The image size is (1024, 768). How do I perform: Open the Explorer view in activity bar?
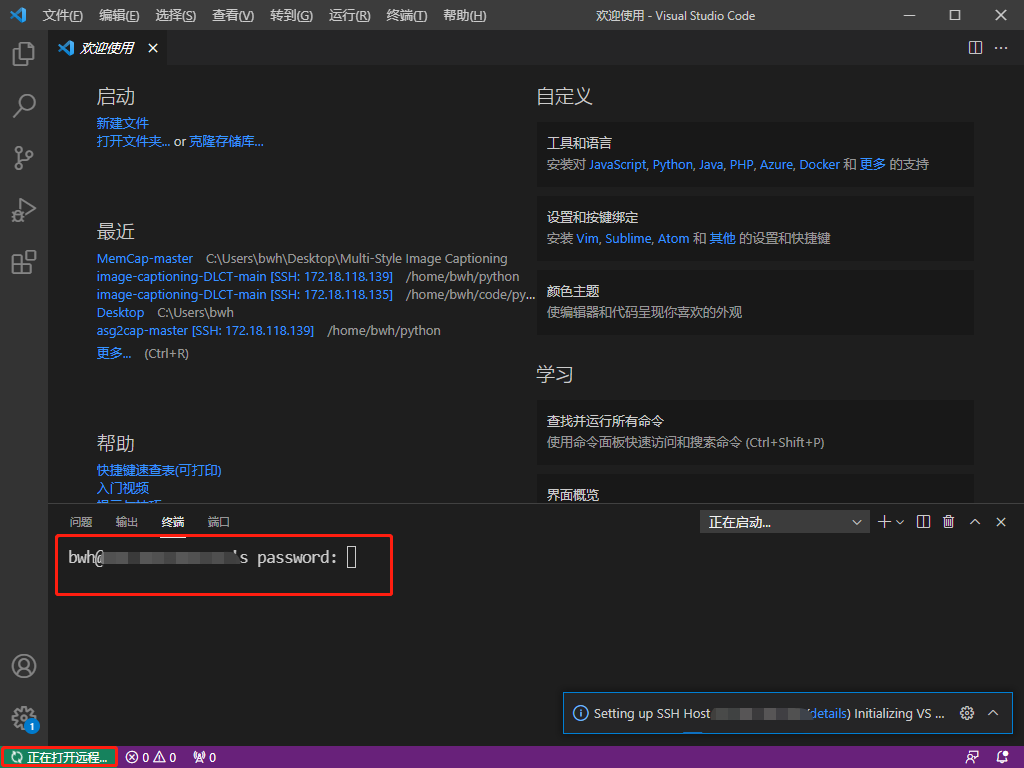pyautogui.click(x=24, y=54)
